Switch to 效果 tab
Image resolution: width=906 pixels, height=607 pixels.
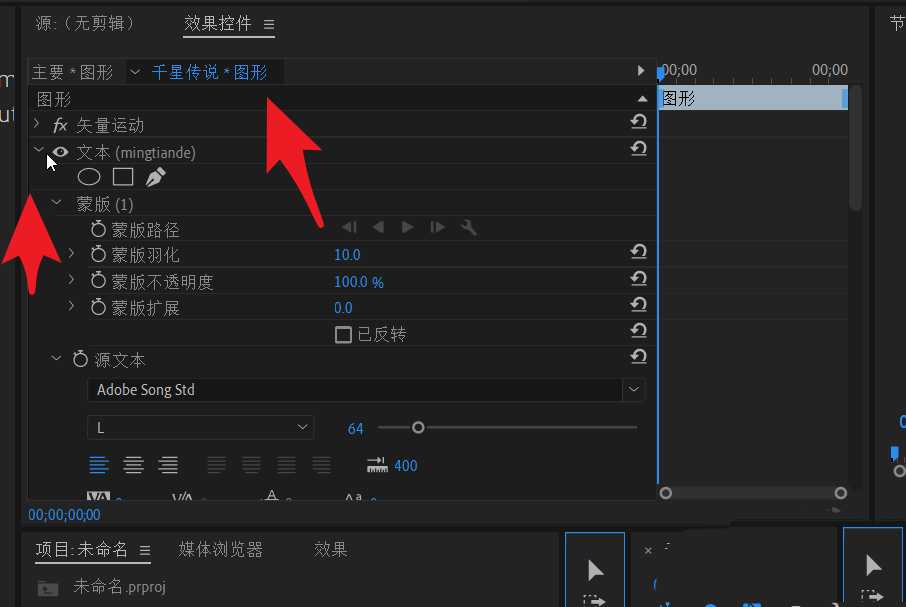pos(331,549)
